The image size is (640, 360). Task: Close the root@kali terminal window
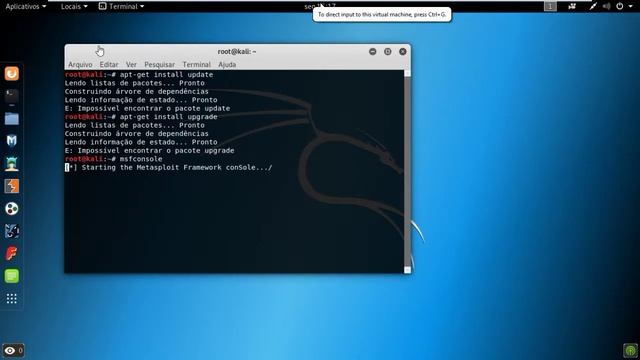tap(403, 51)
